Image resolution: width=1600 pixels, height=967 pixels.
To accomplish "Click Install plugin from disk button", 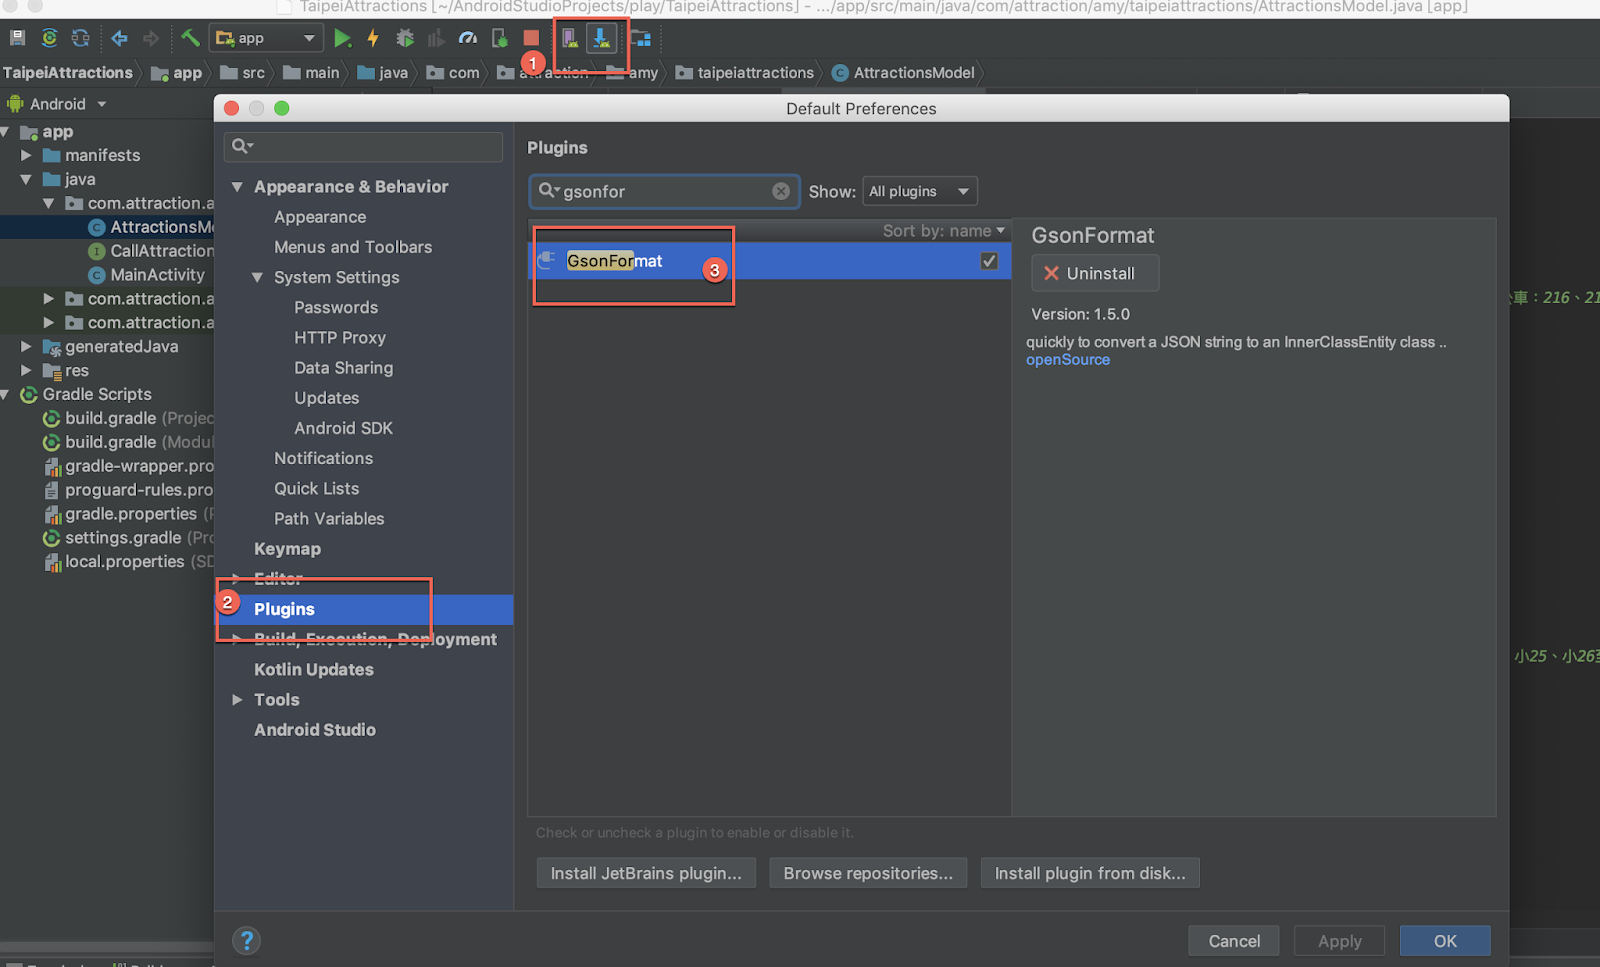I will (1090, 873).
